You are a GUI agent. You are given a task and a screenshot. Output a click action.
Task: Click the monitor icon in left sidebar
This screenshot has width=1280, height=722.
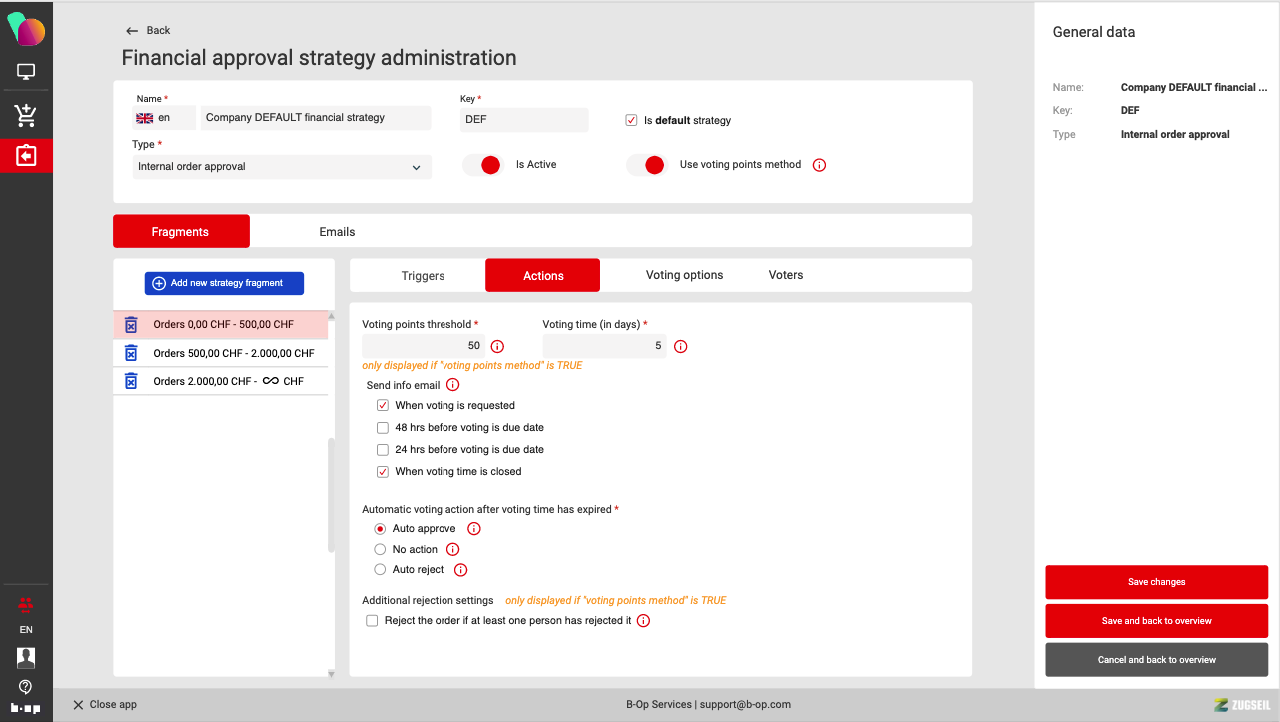tap(26, 72)
